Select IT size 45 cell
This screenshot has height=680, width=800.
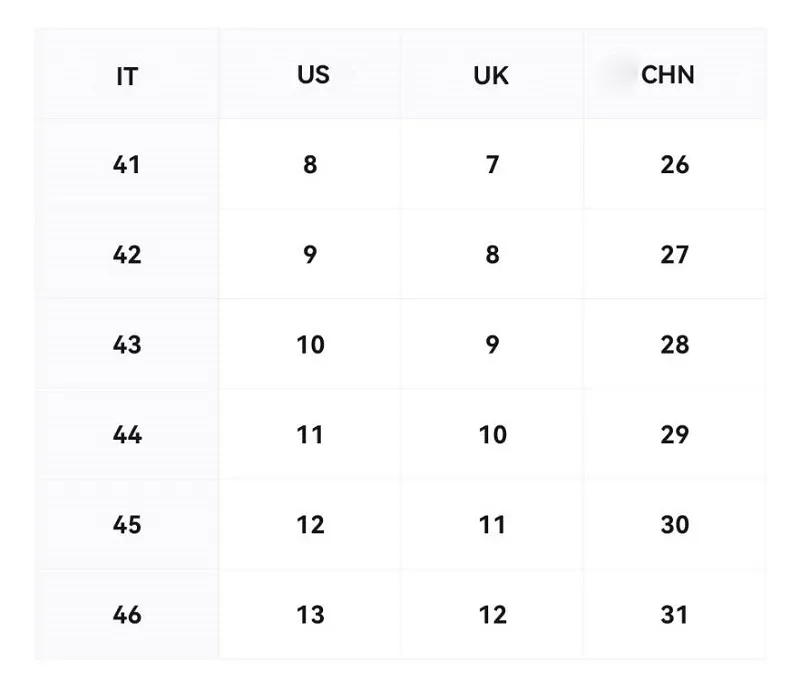127,524
